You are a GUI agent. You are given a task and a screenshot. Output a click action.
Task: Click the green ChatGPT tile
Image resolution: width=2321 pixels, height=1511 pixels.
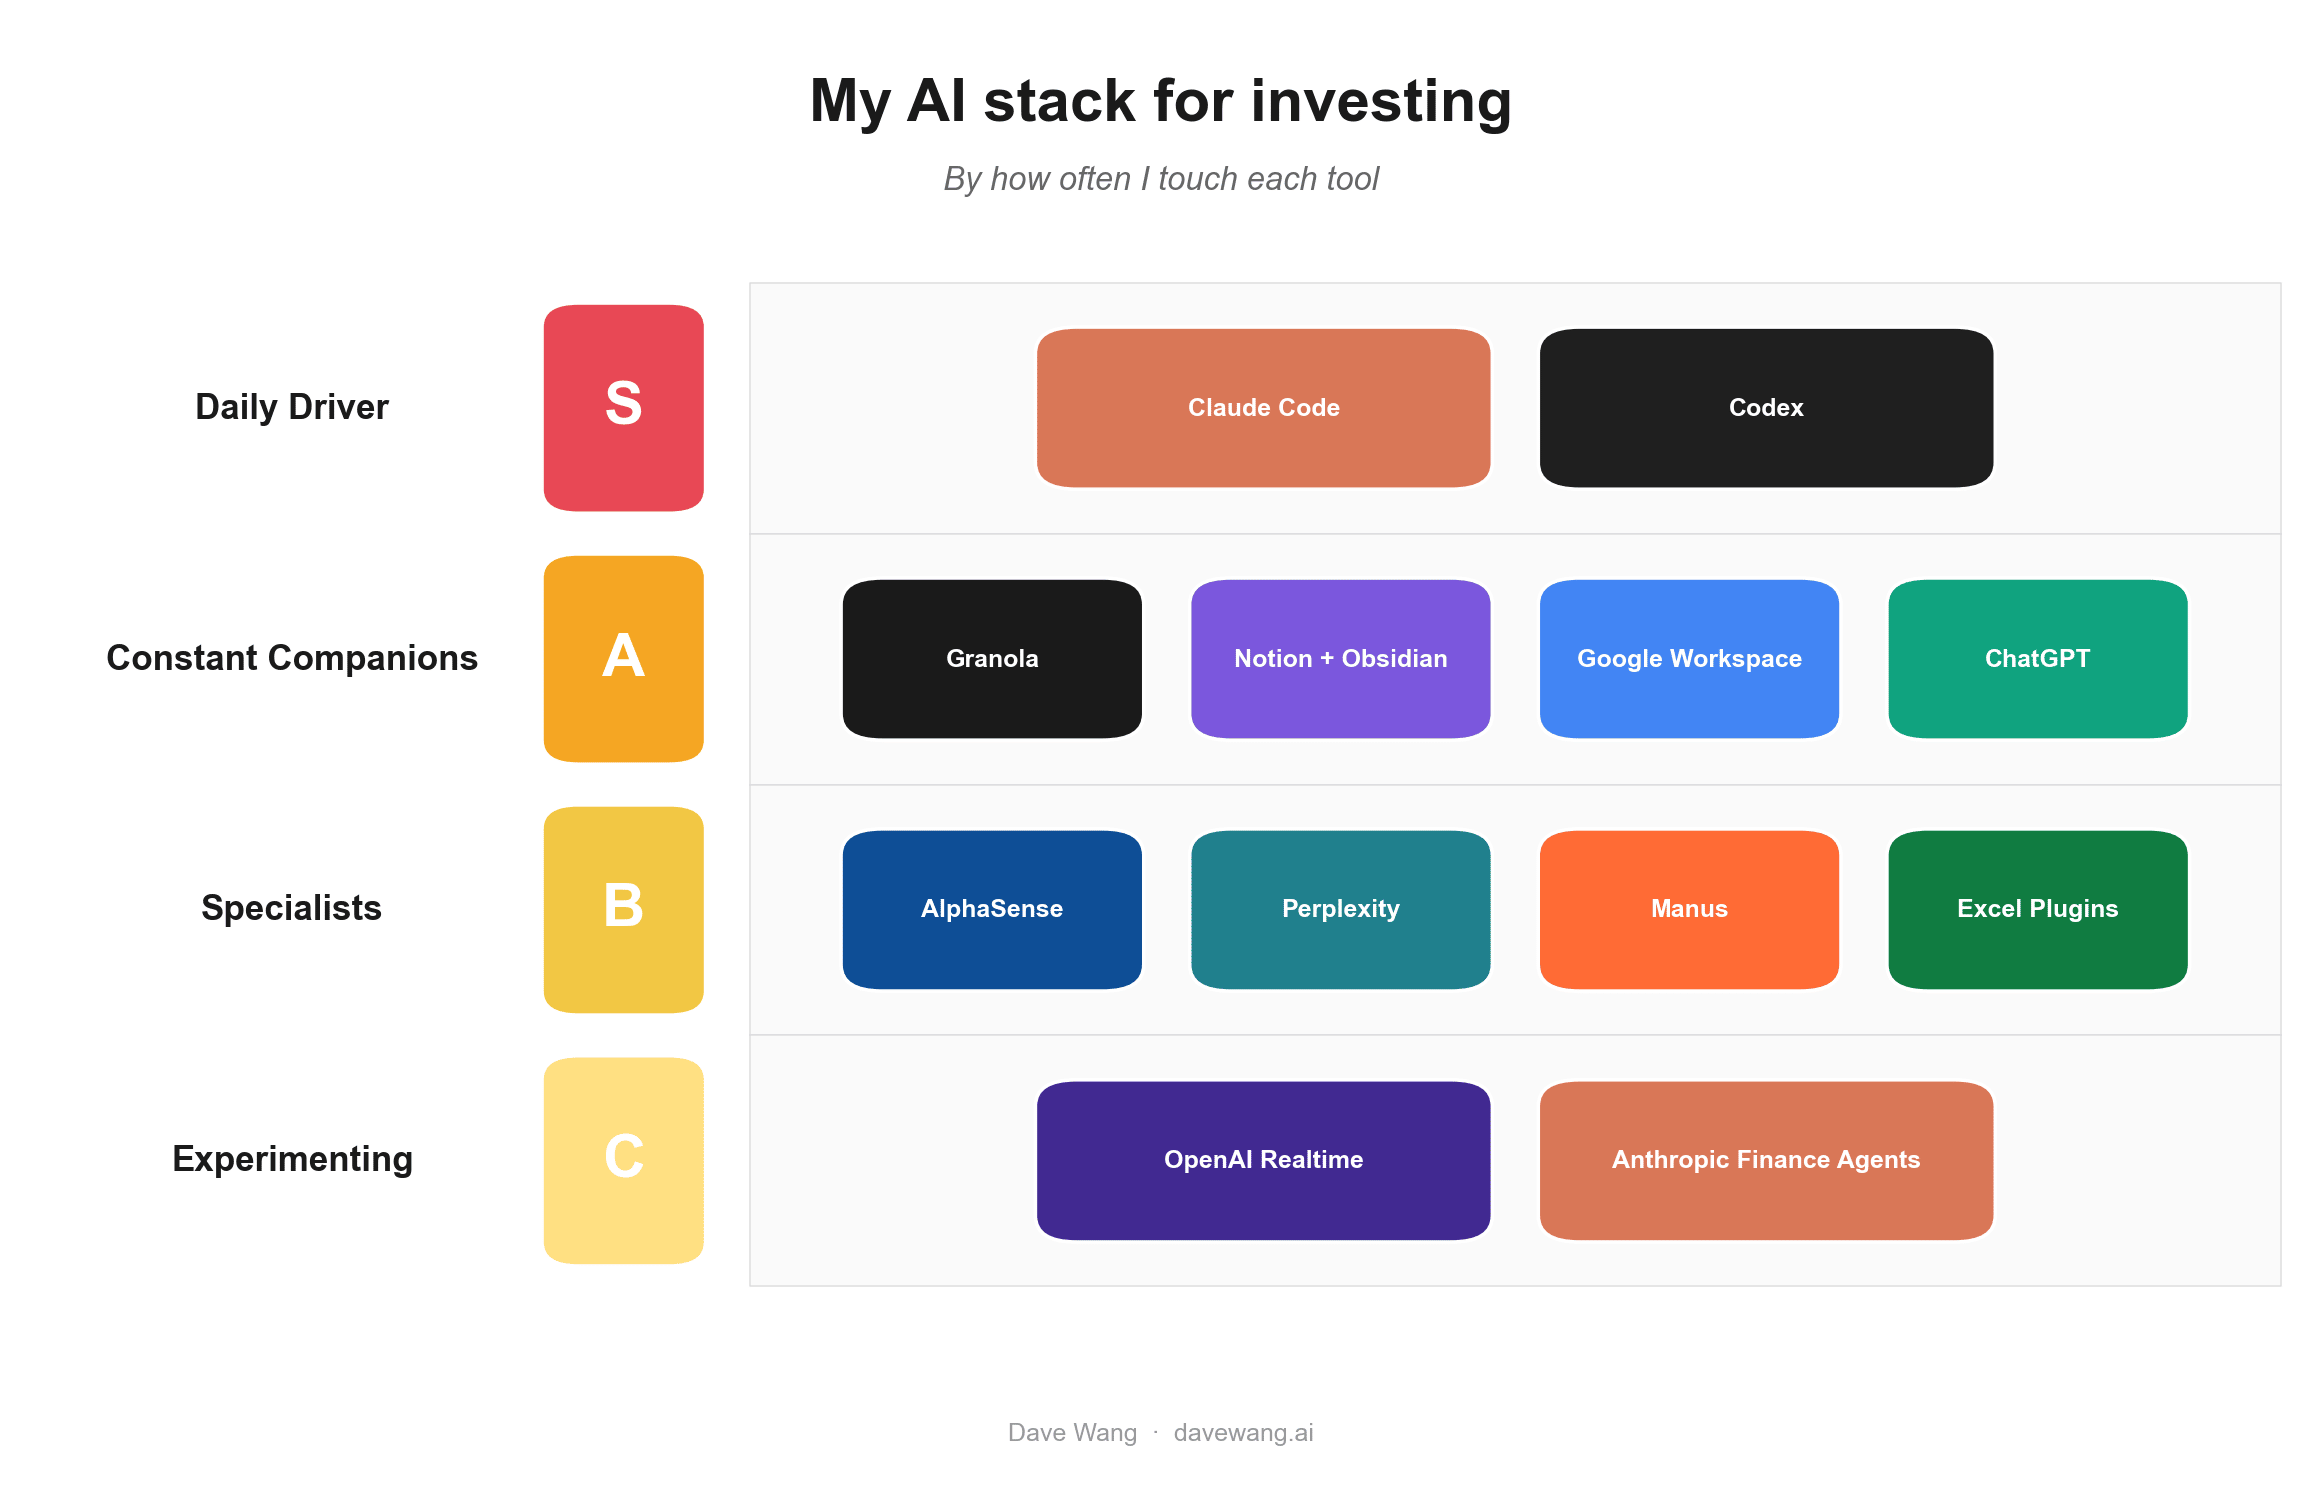click(x=2037, y=659)
